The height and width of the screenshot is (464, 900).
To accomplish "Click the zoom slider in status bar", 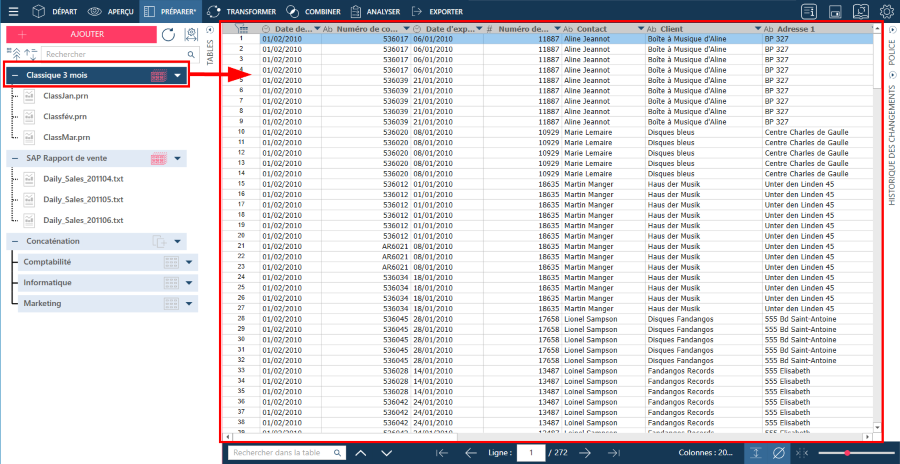I will coord(847,453).
